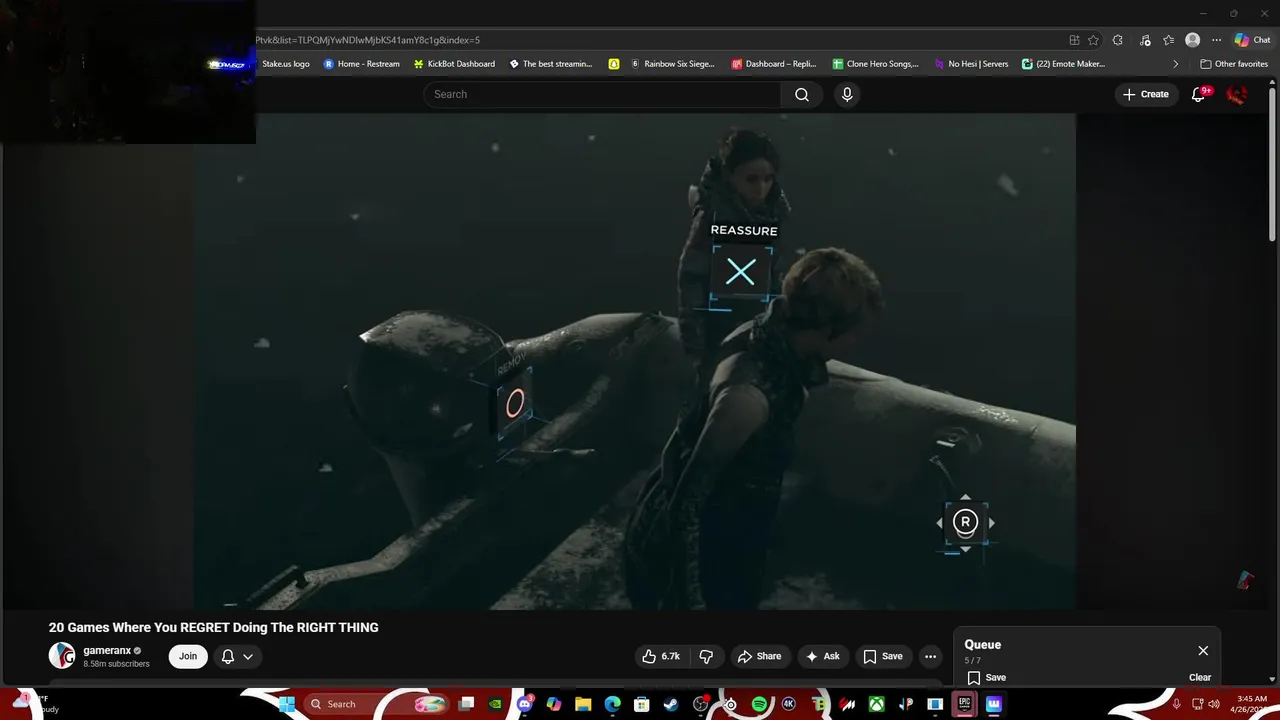Click into the YouTube Search box
Viewport: 1280px width, 720px height.
tap(602, 94)
